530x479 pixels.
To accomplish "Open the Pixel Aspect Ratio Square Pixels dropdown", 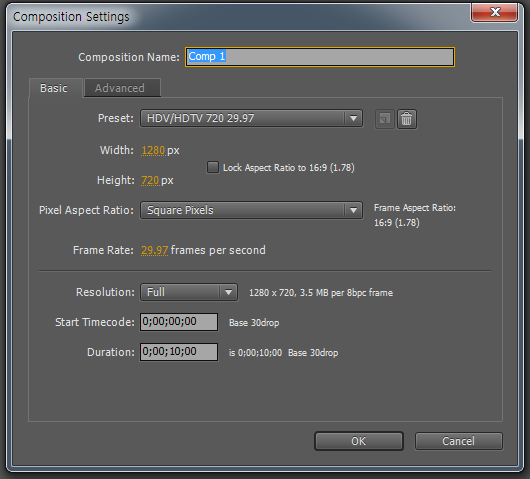I will point(251,210).
